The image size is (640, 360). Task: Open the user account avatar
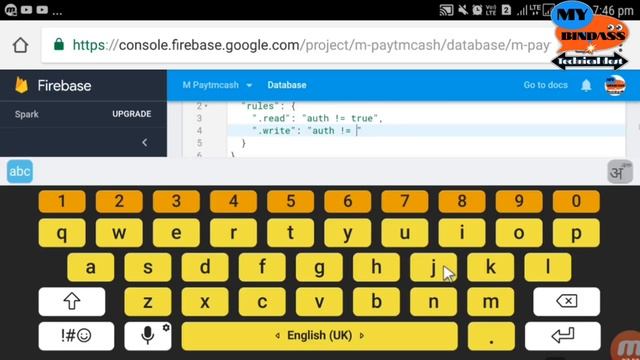615,85
